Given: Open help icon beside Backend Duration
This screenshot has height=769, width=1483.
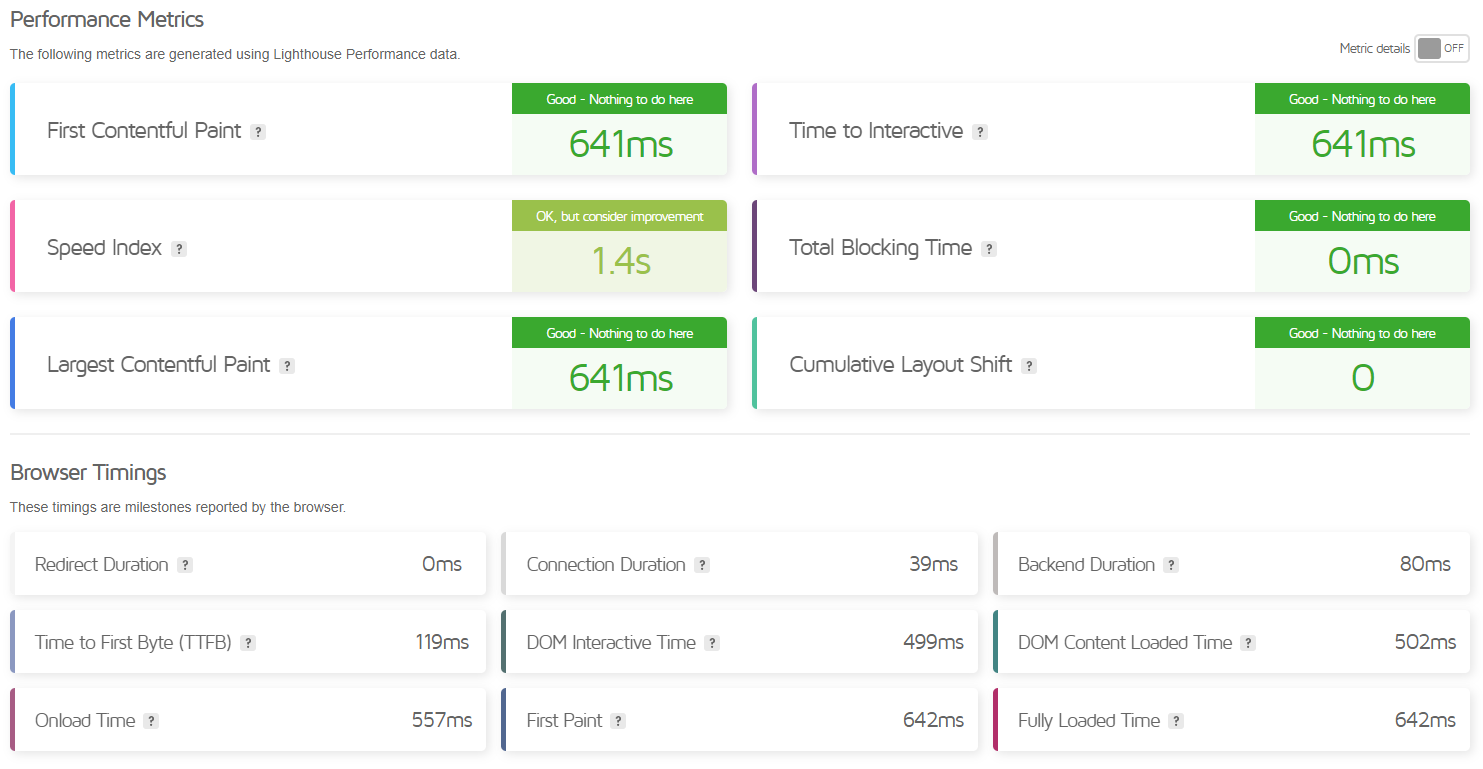Looking at the screenshot, I should click(1171, 565).
